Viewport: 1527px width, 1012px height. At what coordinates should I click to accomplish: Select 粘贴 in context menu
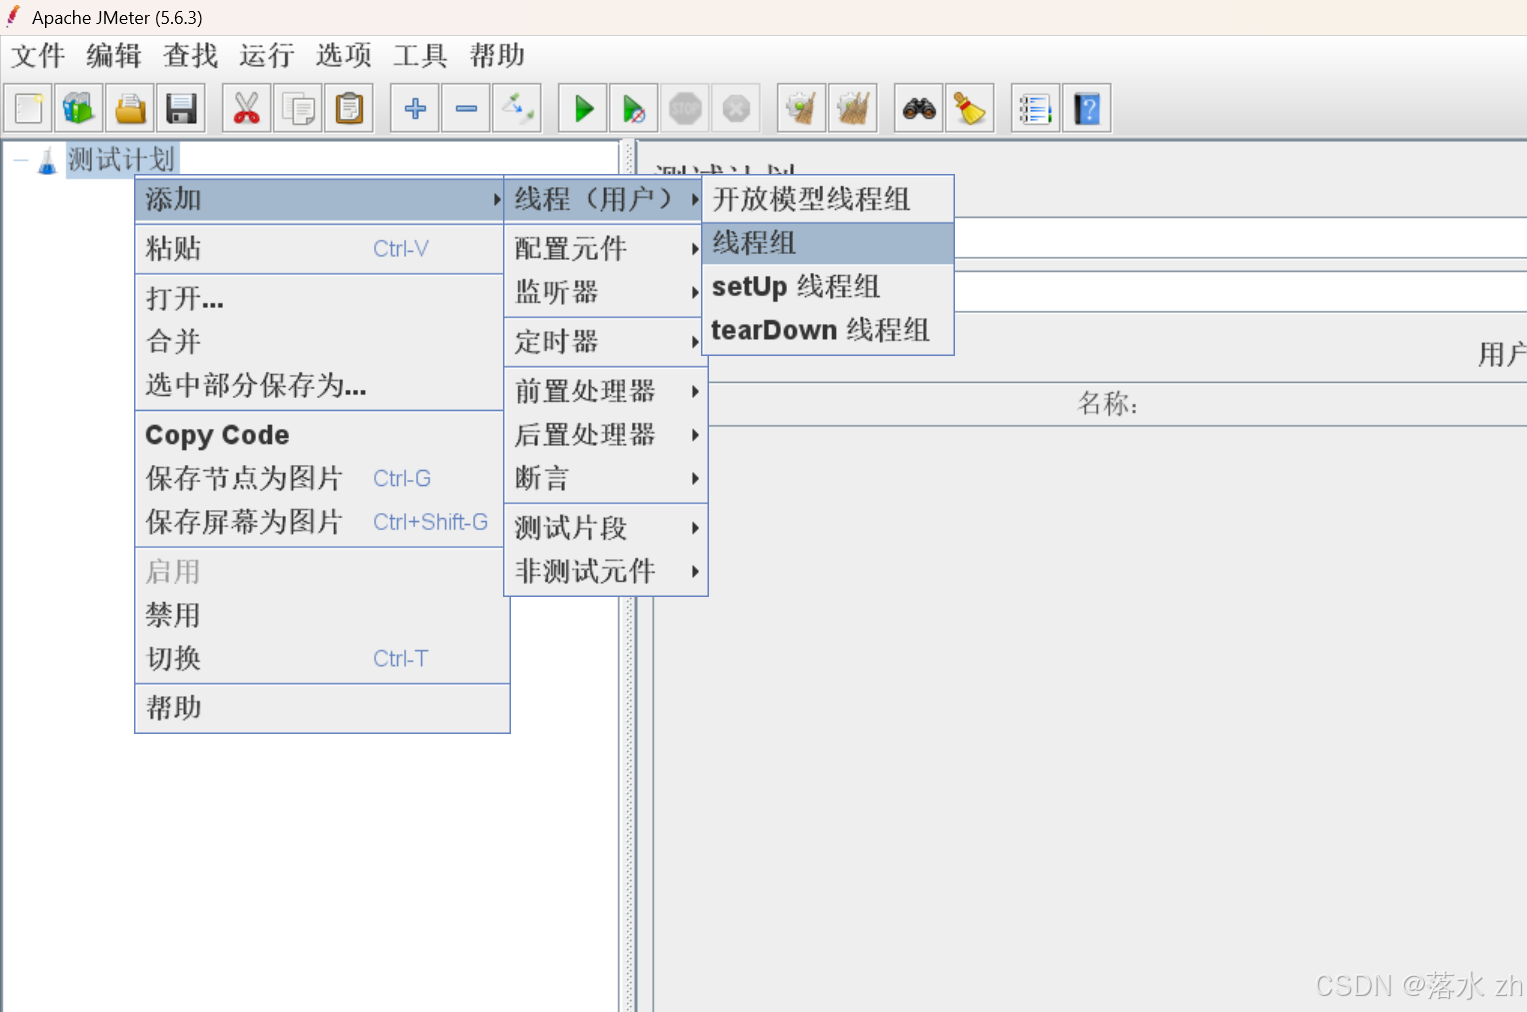point(319,248)
